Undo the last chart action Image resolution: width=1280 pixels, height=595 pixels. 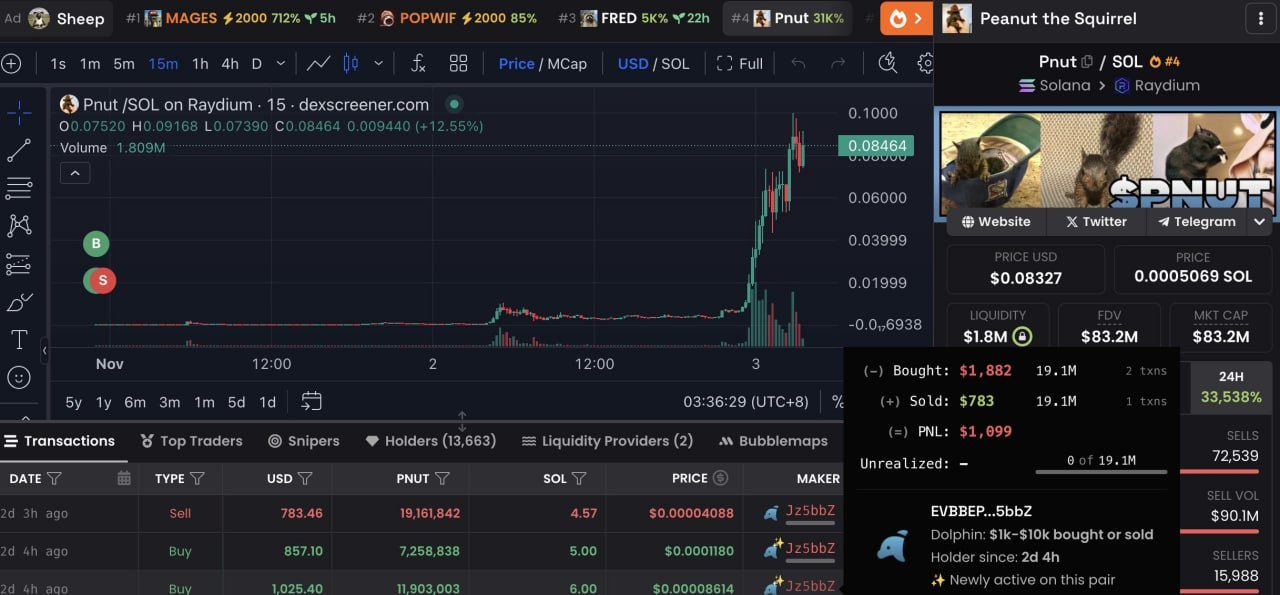(x=798, y=64)
